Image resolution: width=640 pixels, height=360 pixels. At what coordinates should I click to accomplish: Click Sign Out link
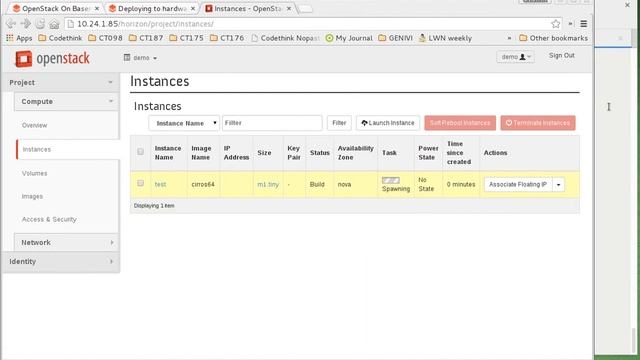pos(562,56)
